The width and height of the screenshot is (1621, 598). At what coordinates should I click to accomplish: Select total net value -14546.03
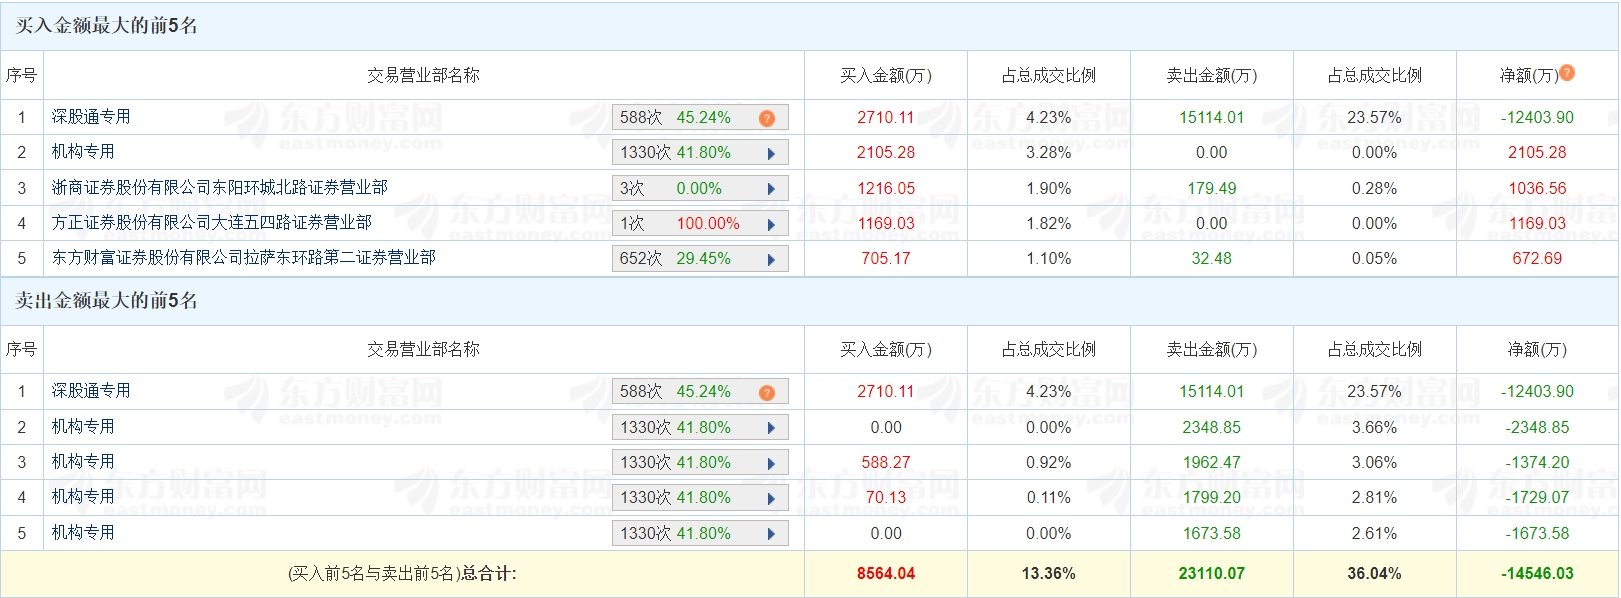[1537, 574]
